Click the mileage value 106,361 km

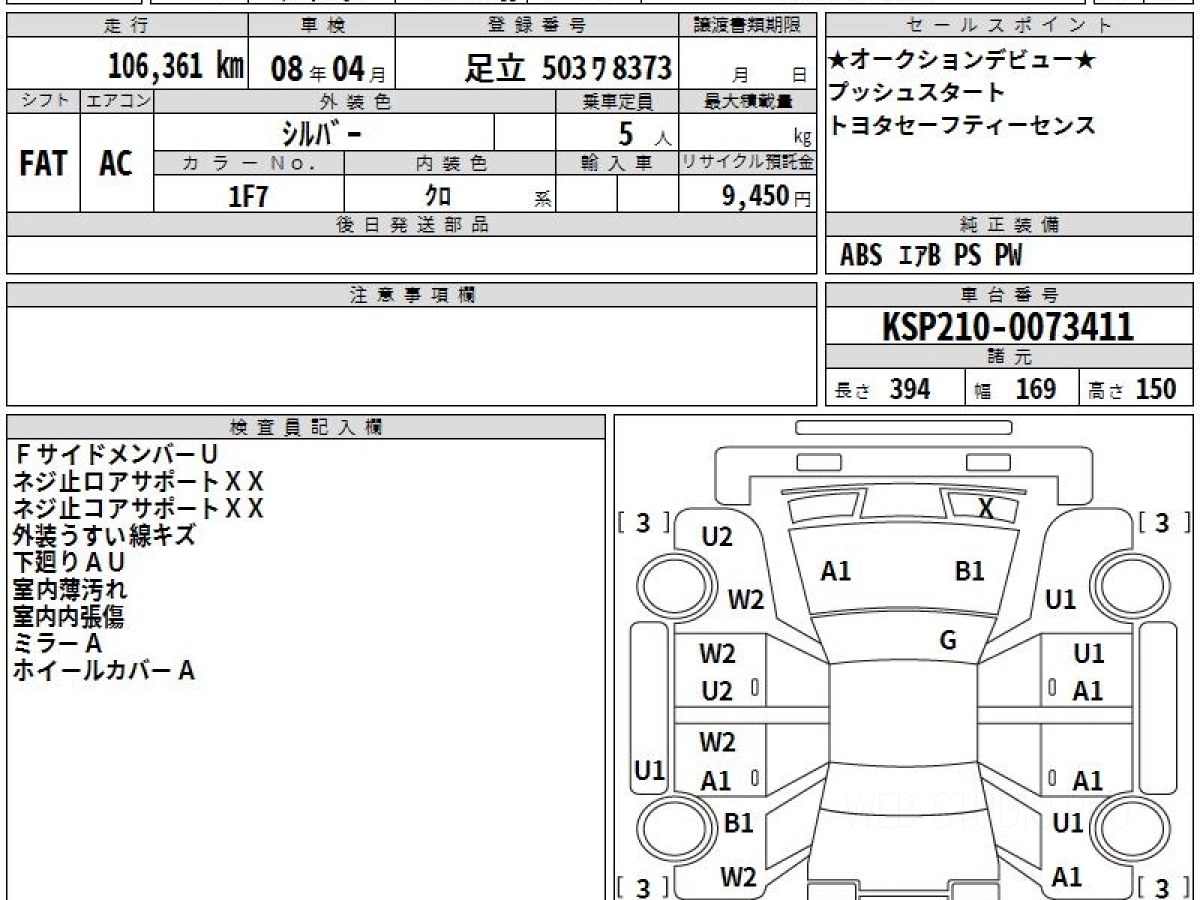tap(176, 67)
